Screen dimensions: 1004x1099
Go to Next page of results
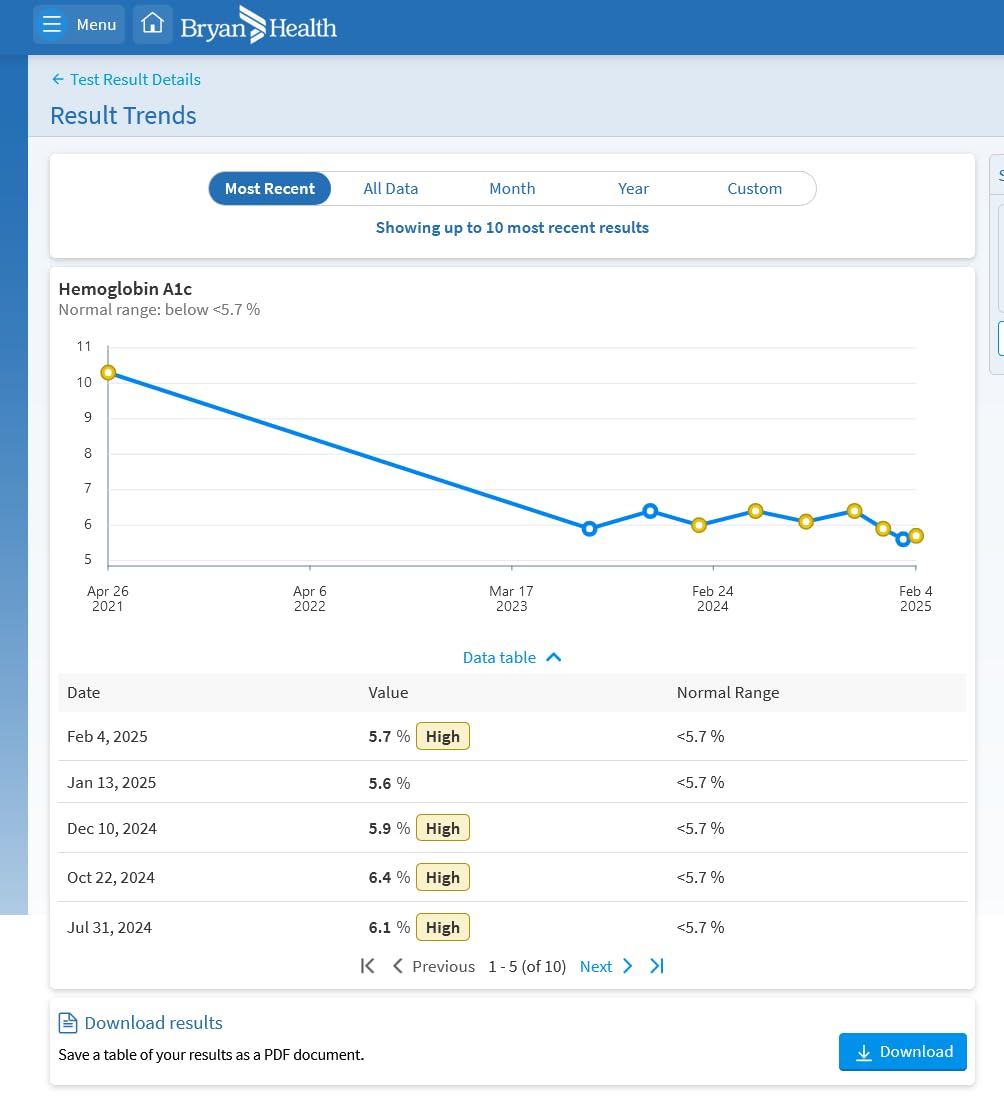pyautogui.click(x=606, y=966)
